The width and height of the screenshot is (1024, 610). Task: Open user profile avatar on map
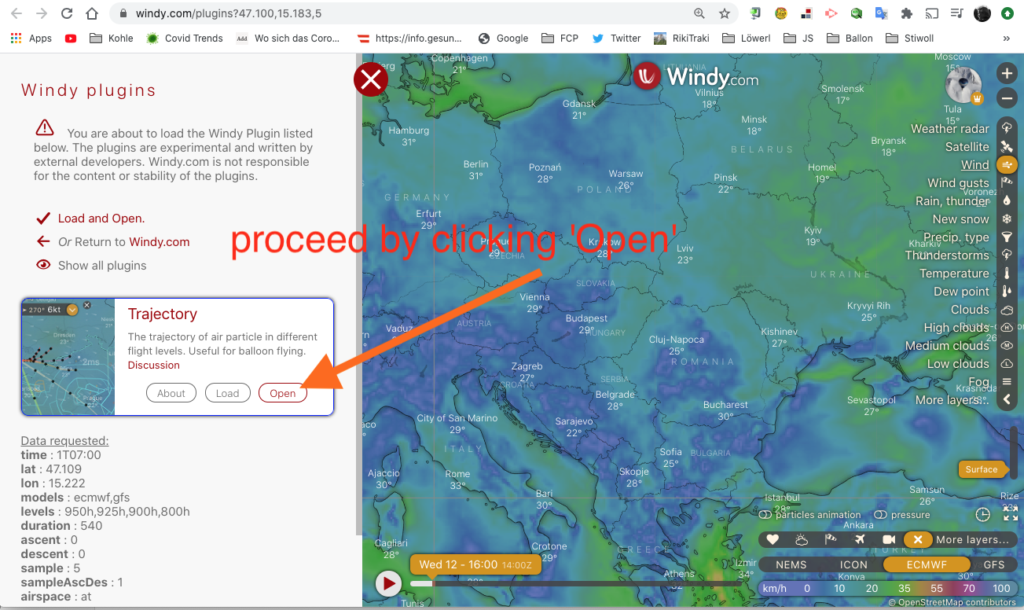point(963,85)
